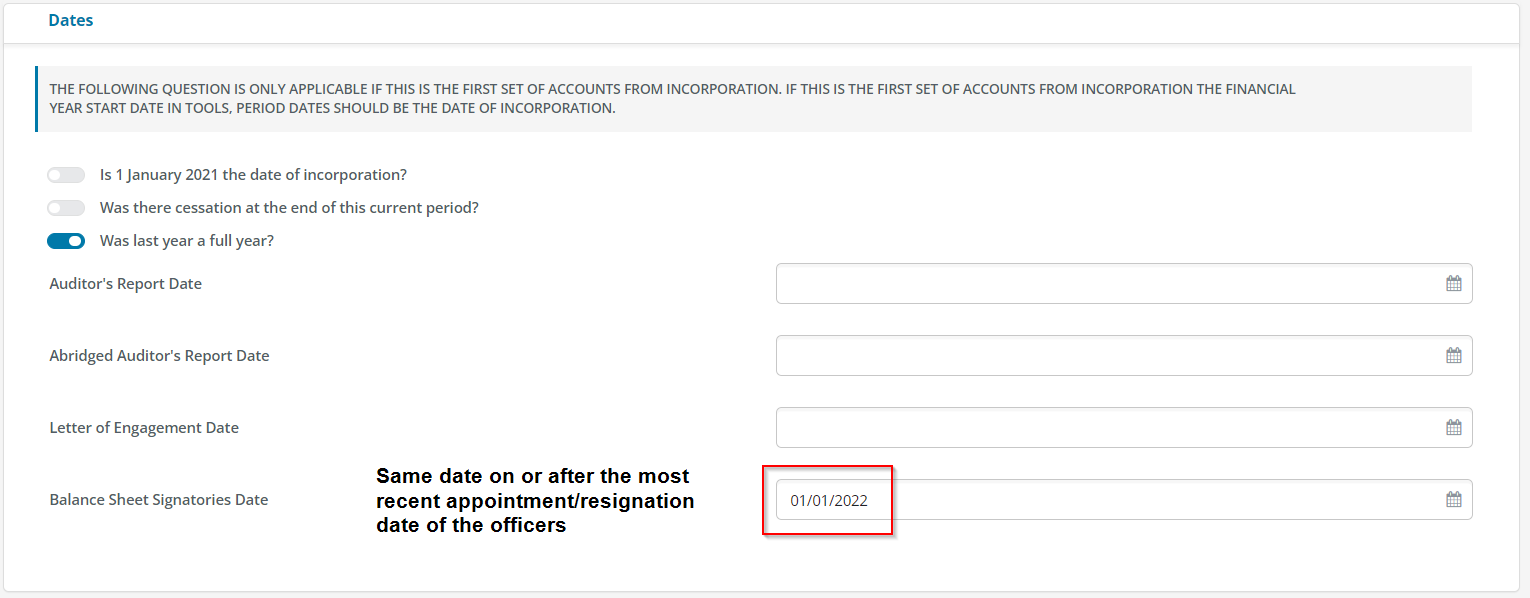
Task: Click into the Auditor's Report Date field
Action: click(x=1124, y=284)
